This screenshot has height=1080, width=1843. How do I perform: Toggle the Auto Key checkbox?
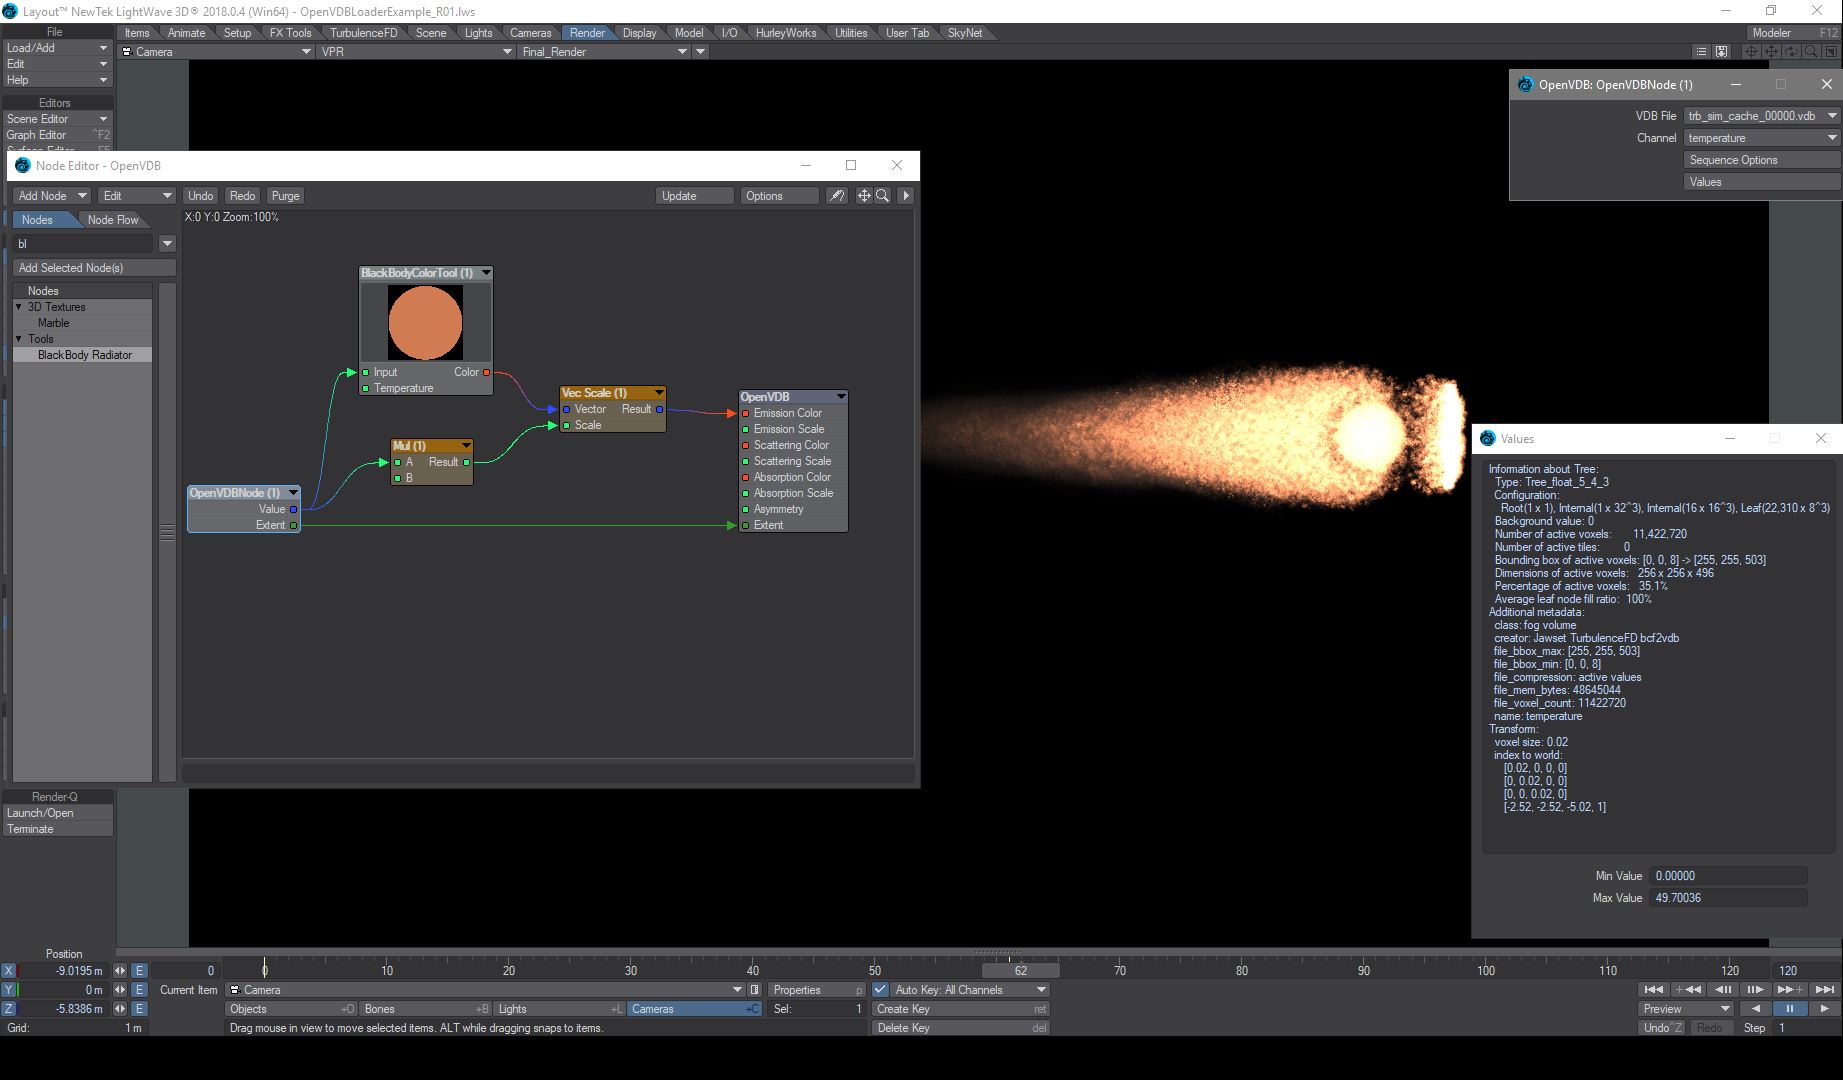tap(880, 990)
